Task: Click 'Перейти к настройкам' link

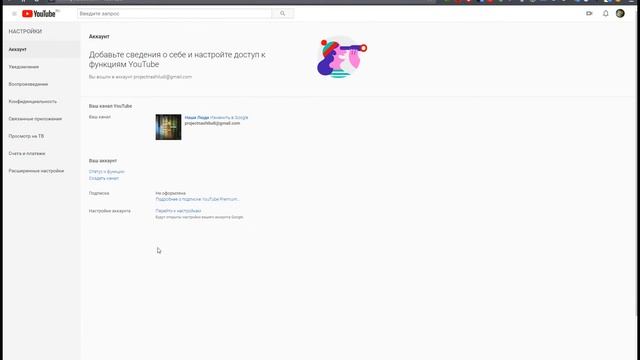Action: pos(178,211)
